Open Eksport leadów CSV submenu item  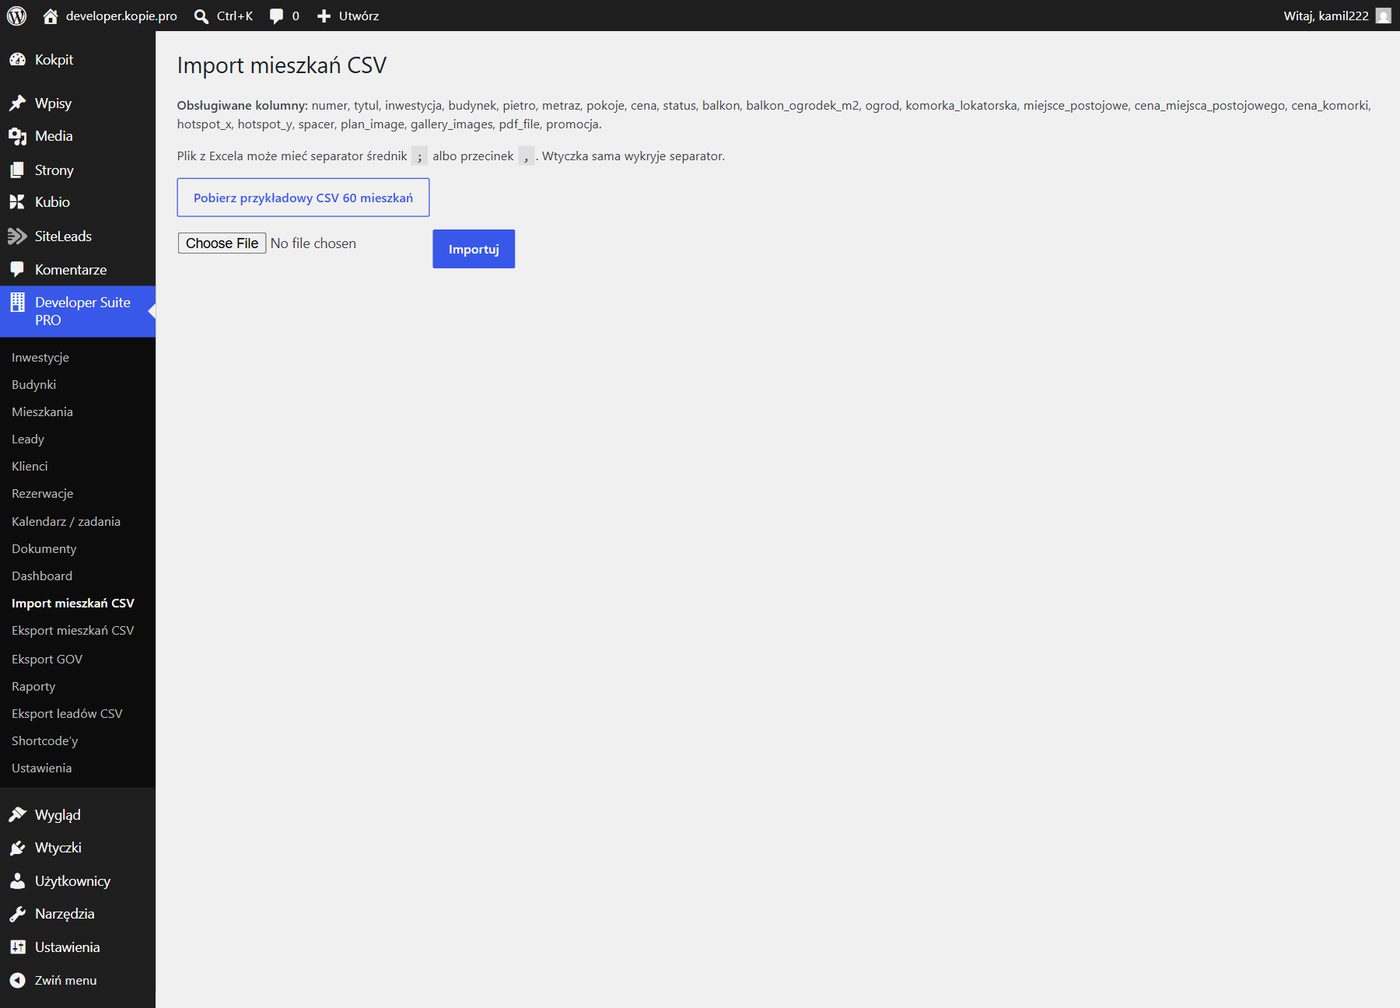coord(67,714)
